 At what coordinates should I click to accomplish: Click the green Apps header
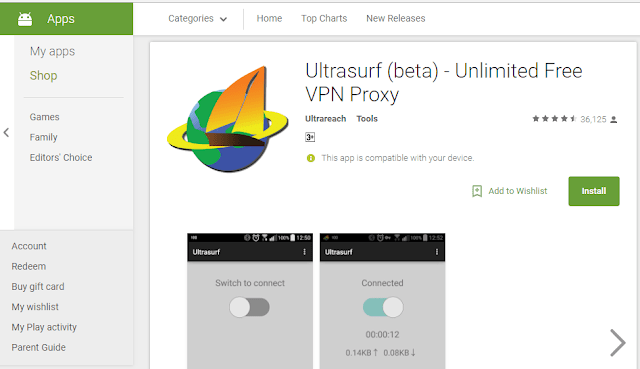point(67,19)
